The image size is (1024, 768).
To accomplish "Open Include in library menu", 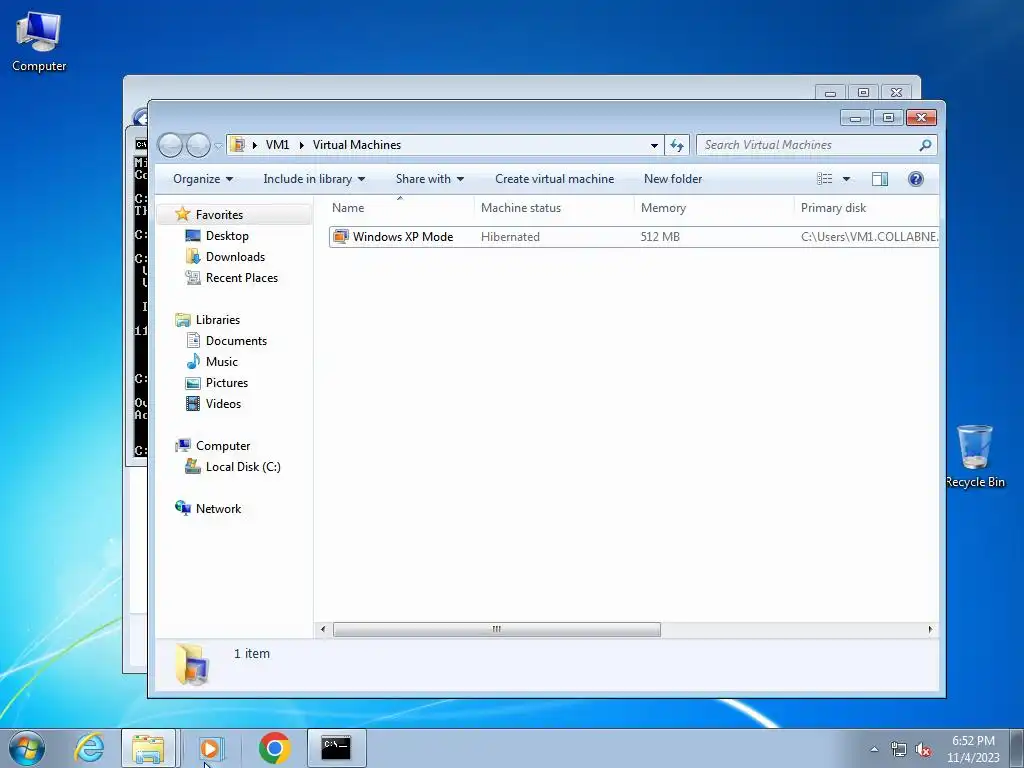I will tap(314, 179).
